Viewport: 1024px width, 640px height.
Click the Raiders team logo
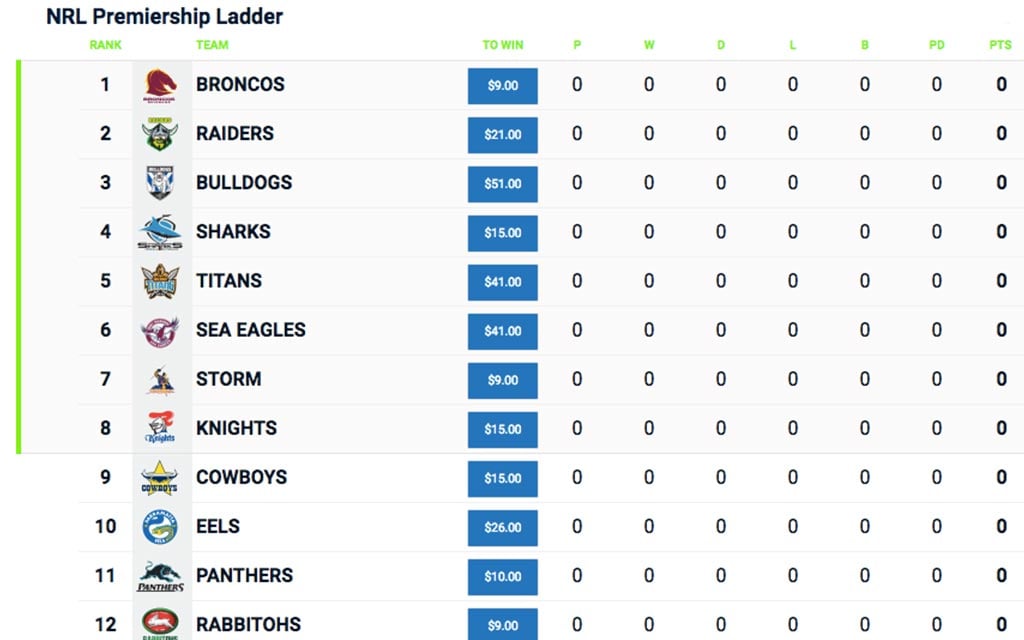160,134
